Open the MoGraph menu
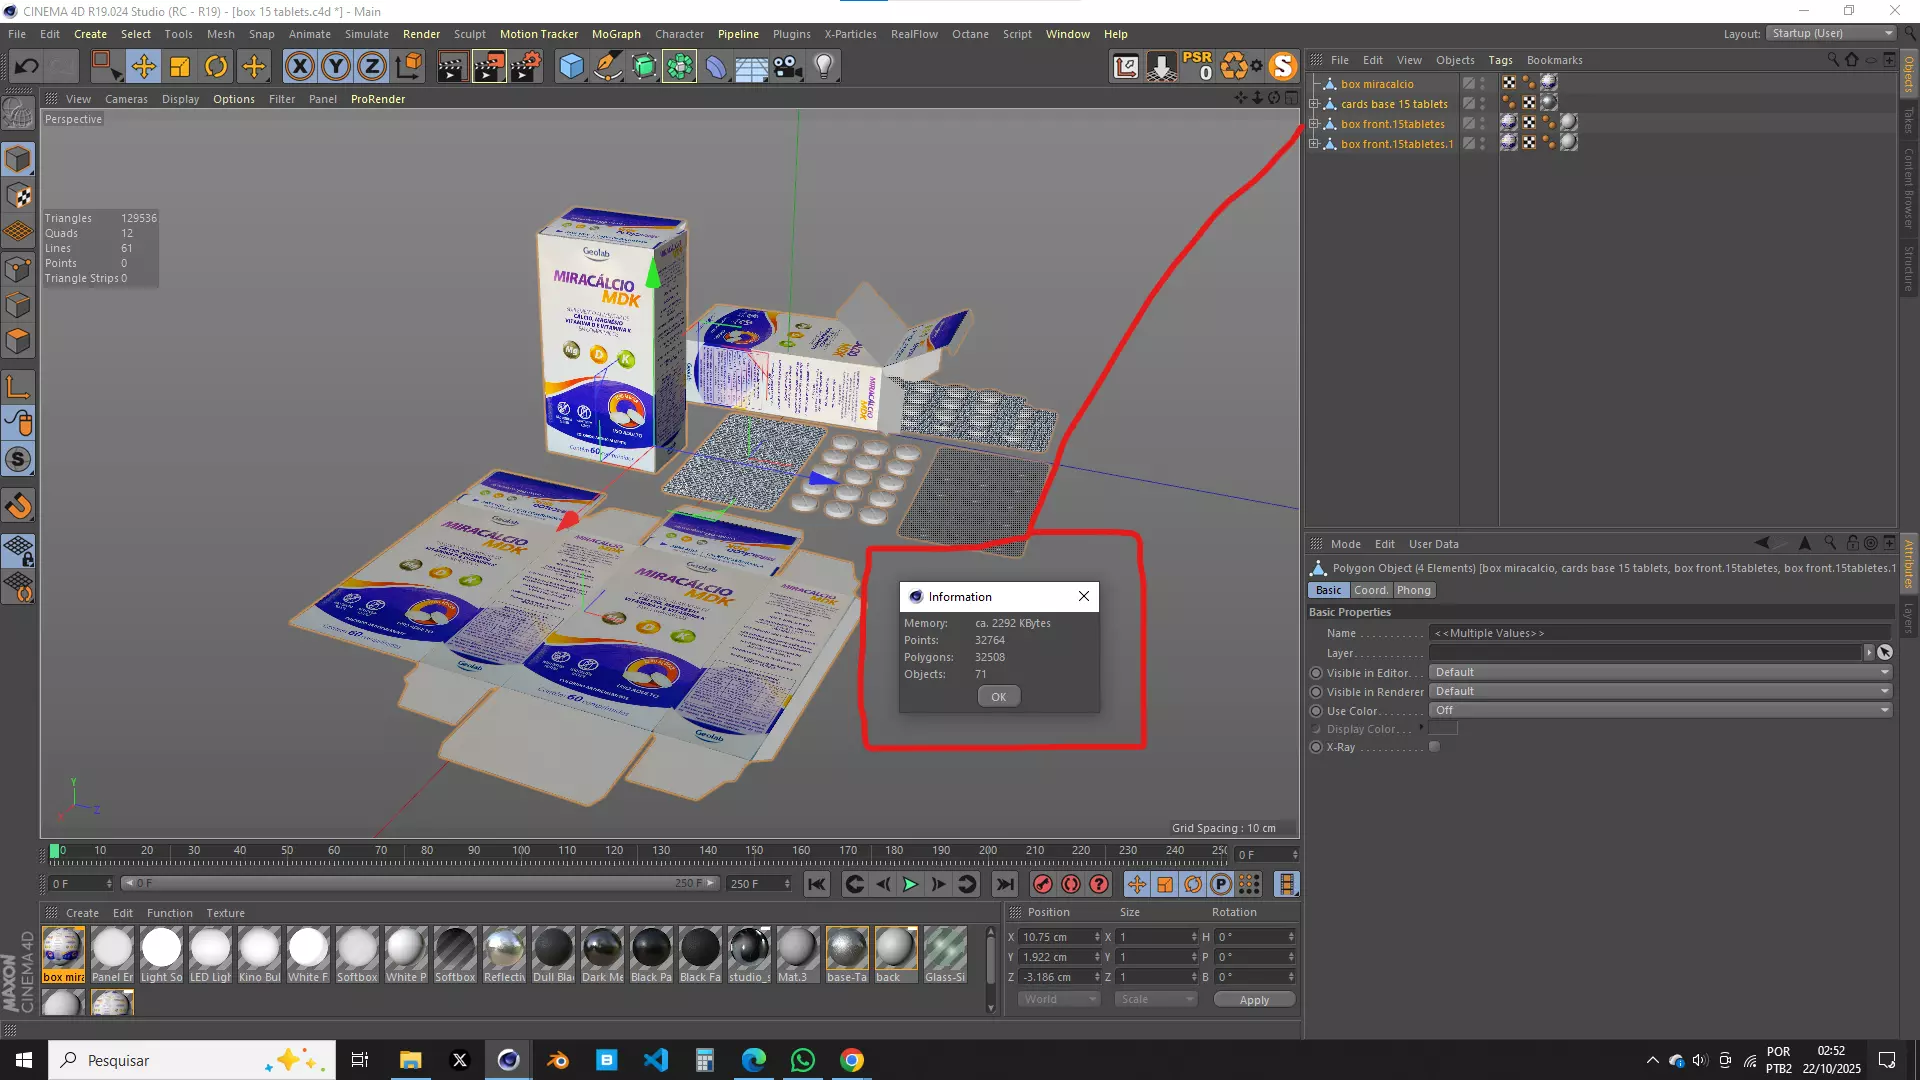 (x=616, y=34)
